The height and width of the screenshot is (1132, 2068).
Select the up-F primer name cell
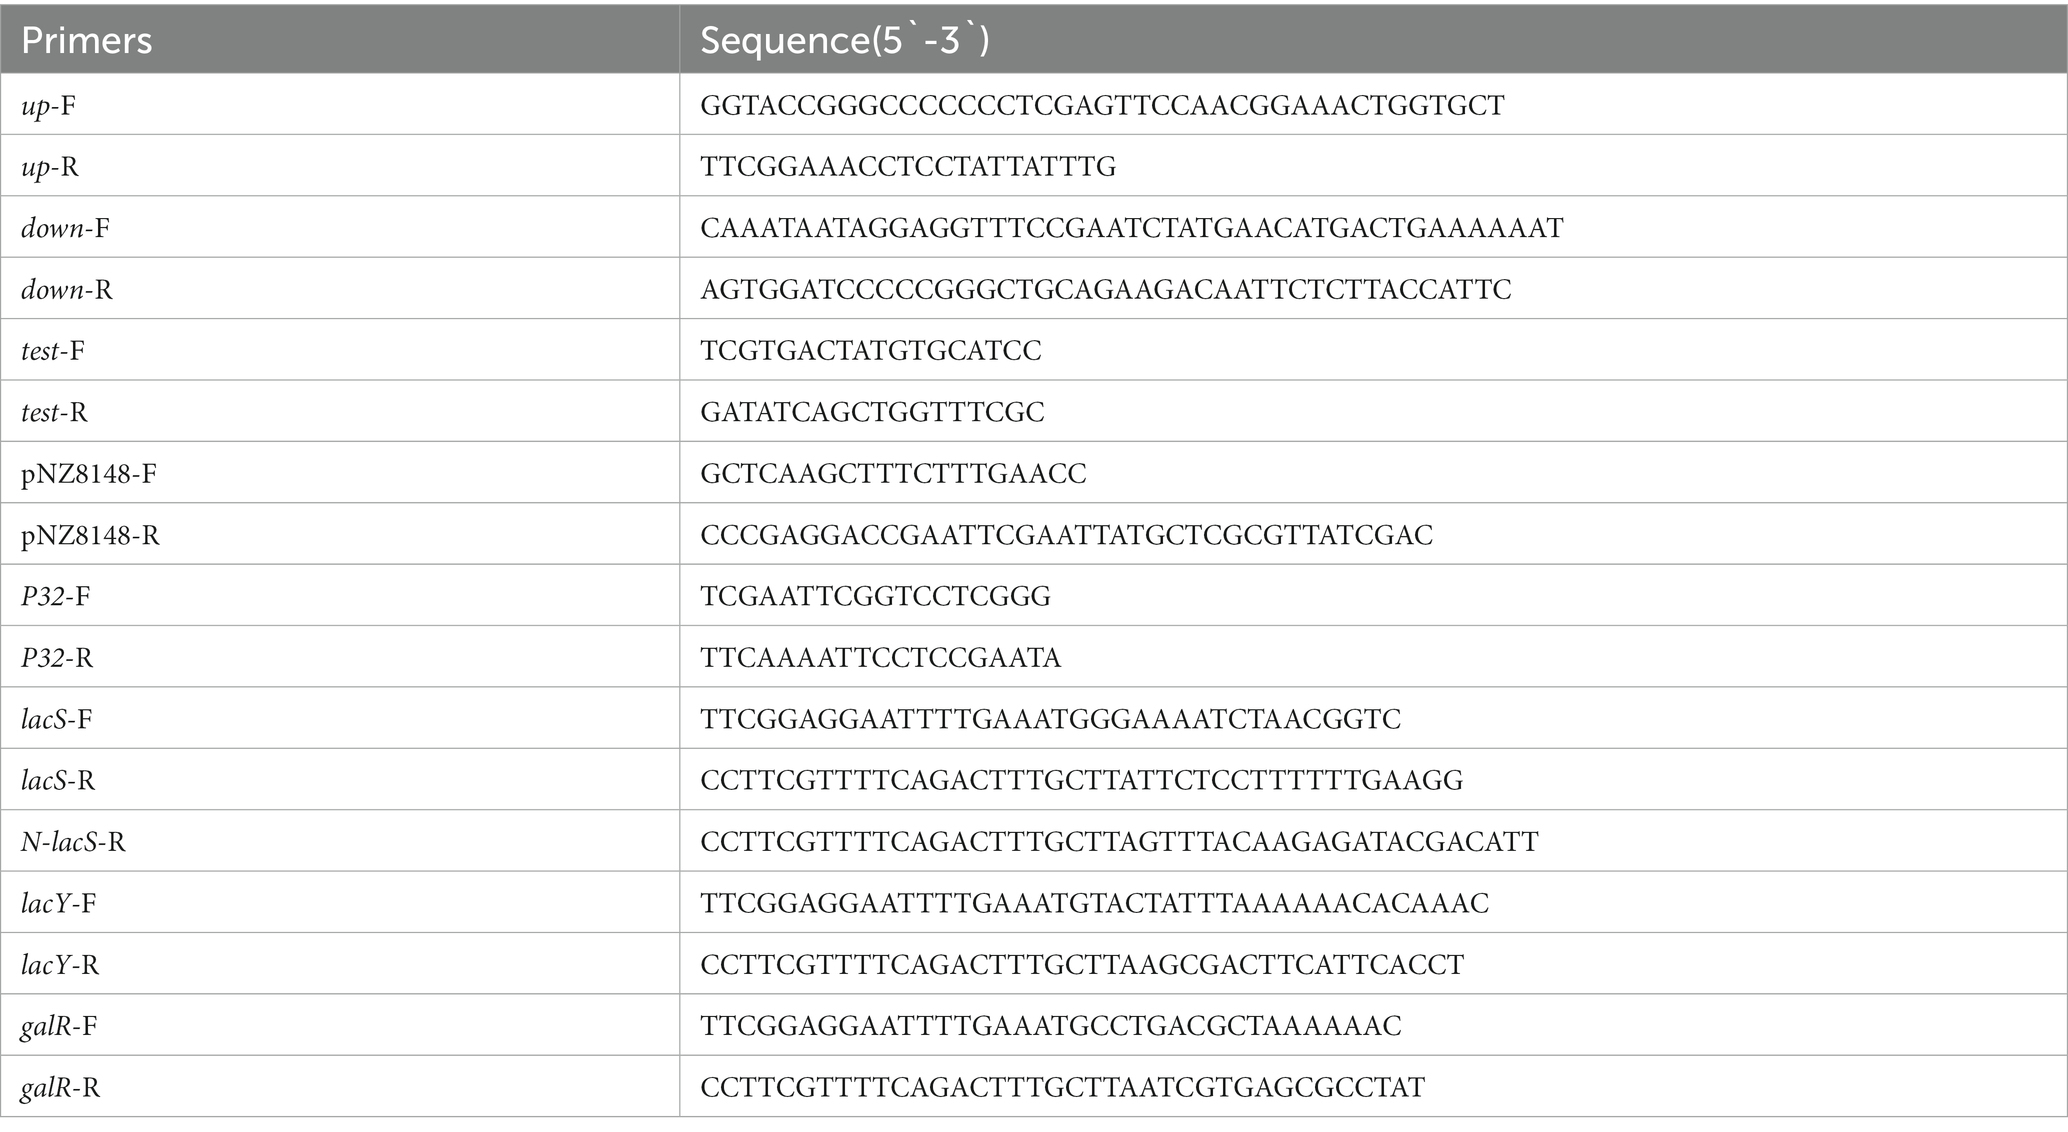(x=340, y=105)
